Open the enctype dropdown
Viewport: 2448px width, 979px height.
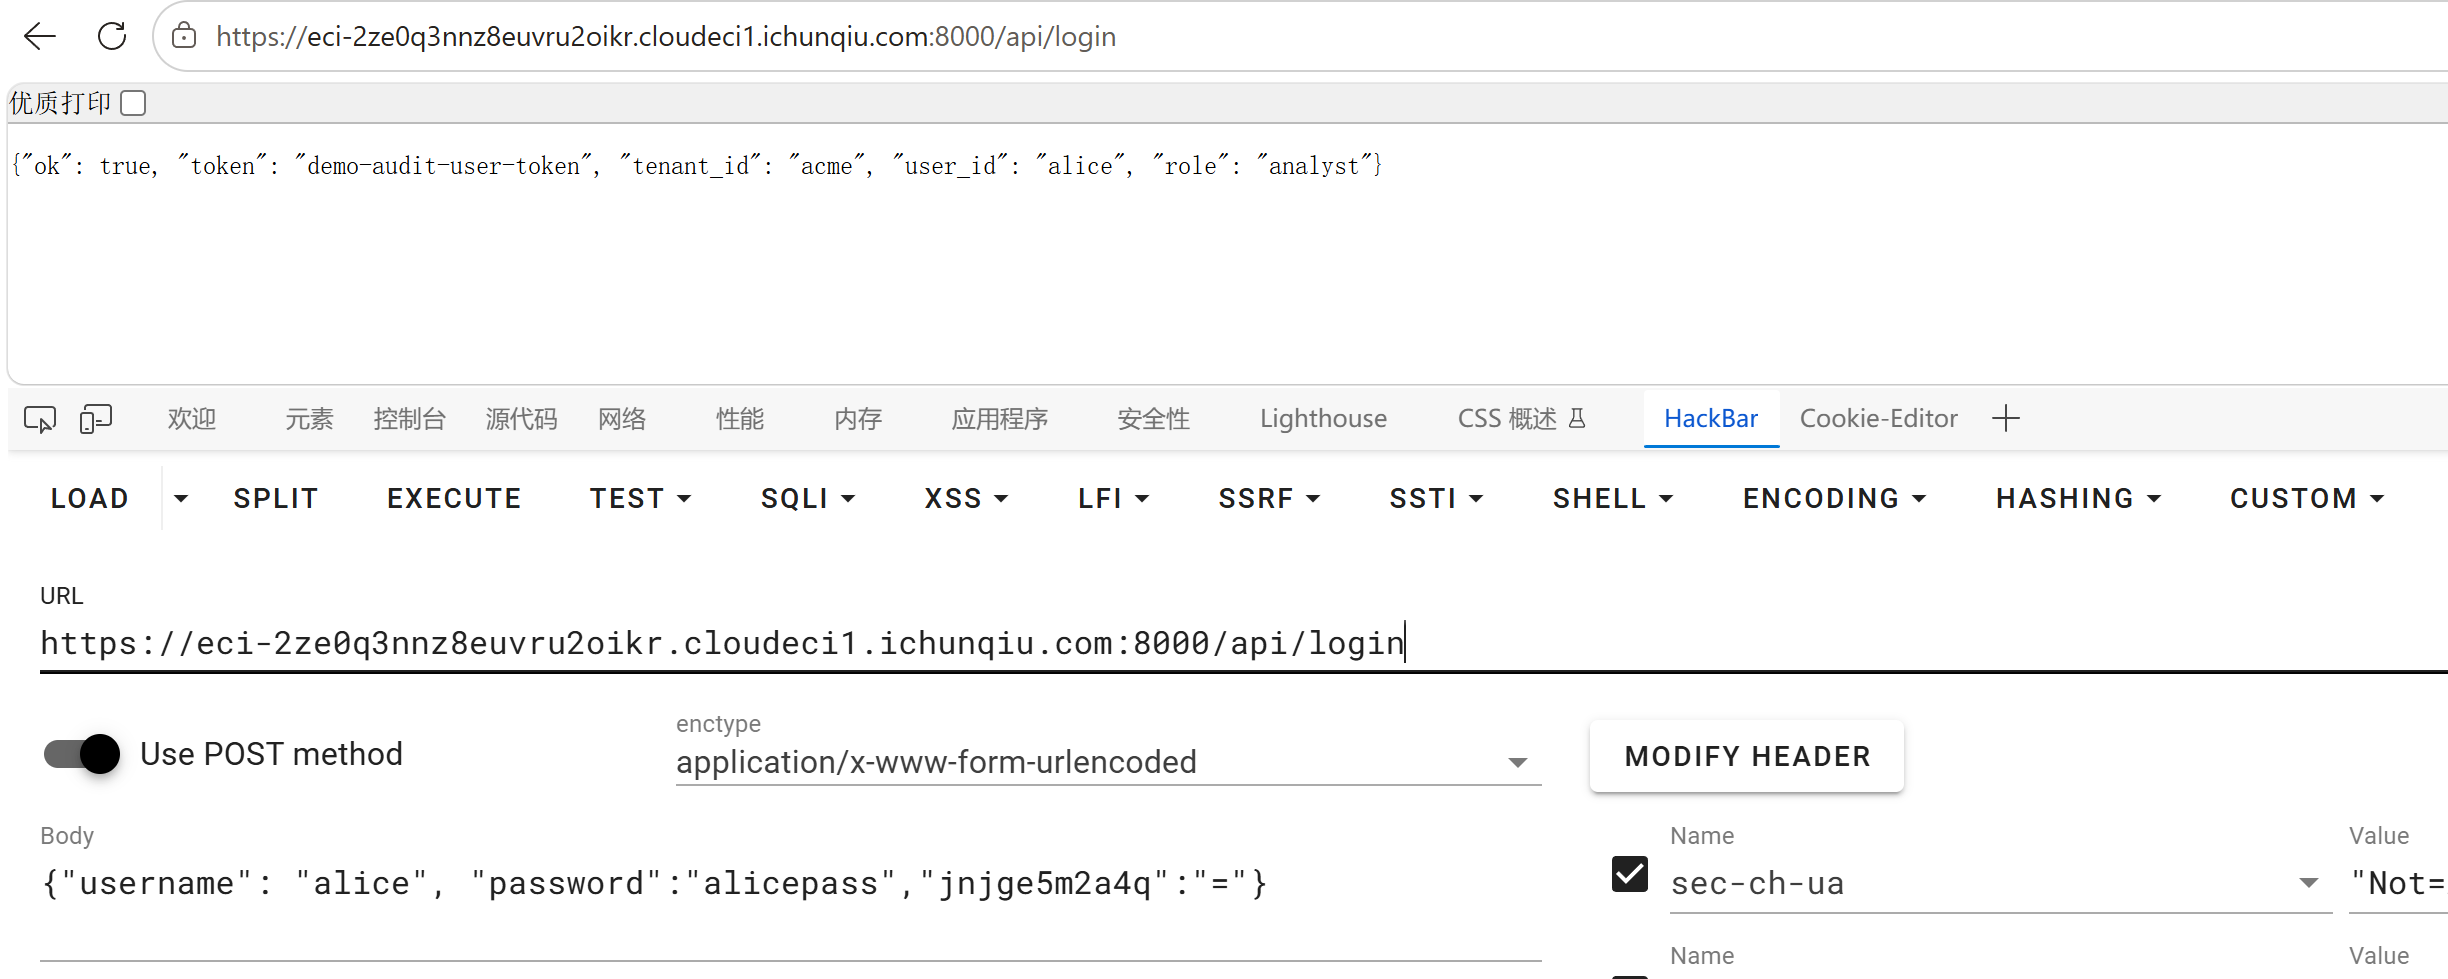(x=1108, y=762)
